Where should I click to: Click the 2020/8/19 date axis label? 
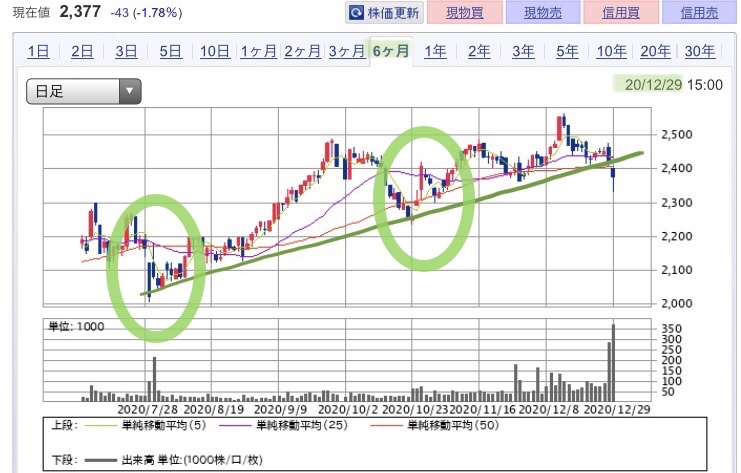point(214,409)
